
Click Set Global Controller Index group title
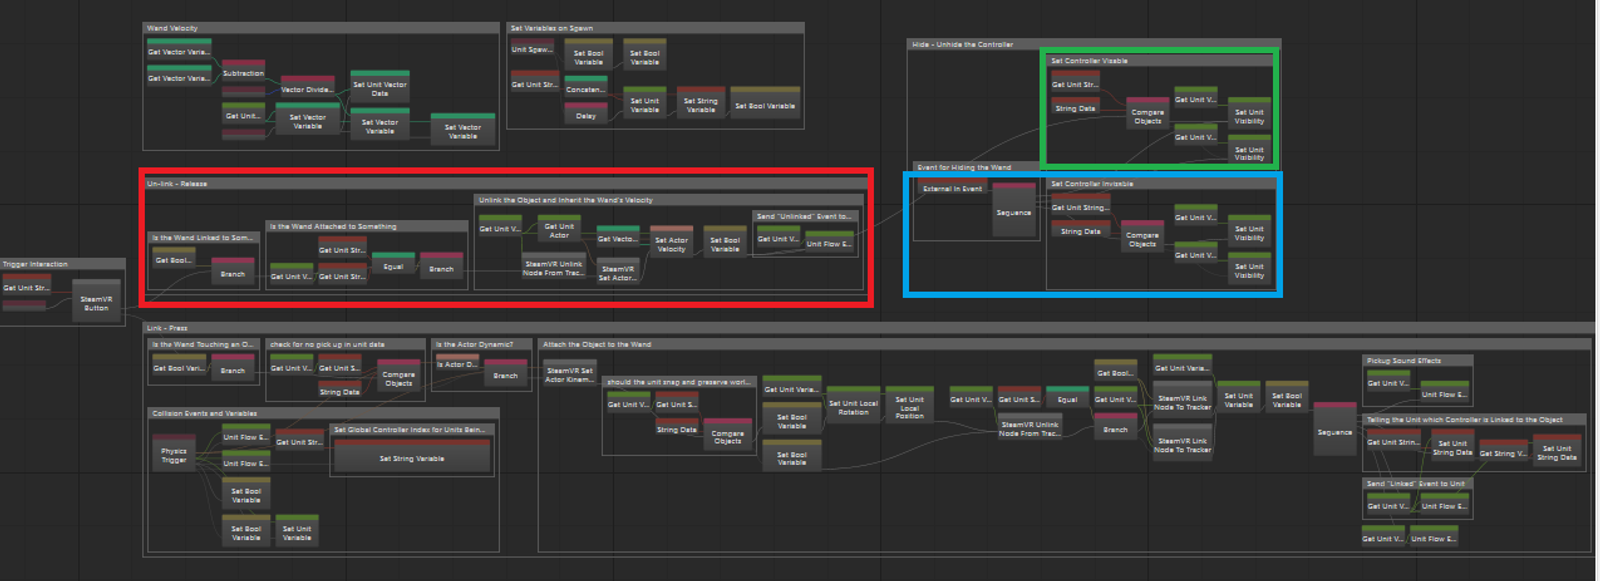pos(409,429)
